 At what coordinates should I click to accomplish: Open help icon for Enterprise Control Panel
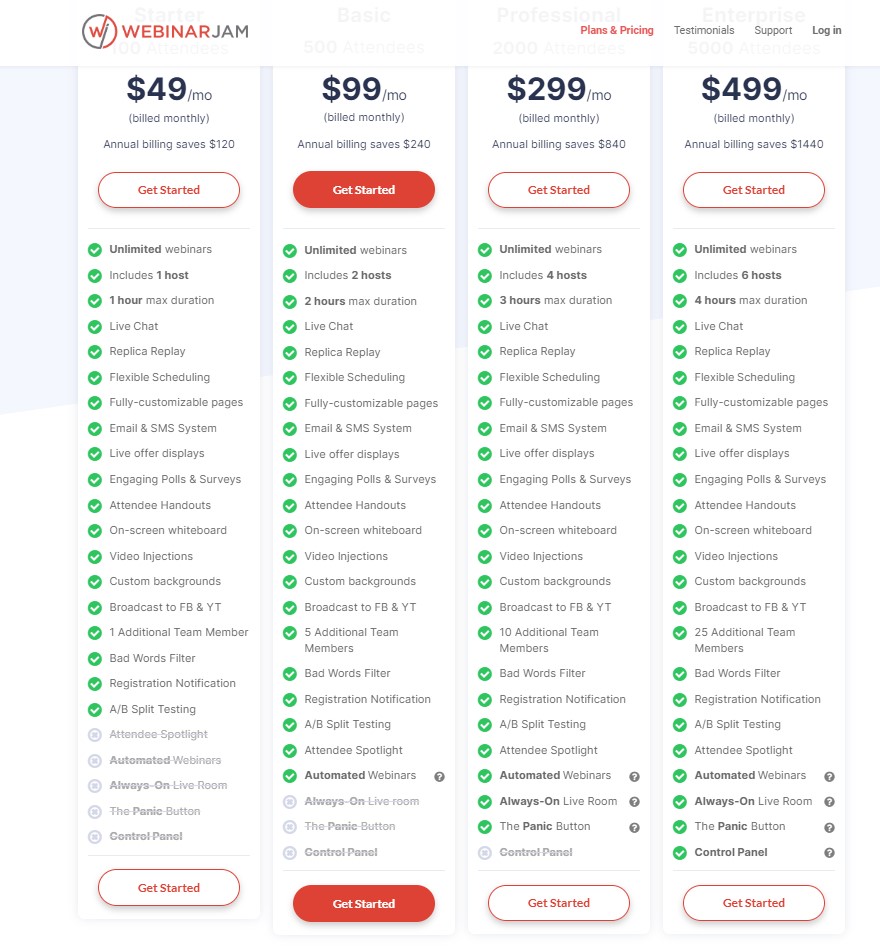click(829, 853)
